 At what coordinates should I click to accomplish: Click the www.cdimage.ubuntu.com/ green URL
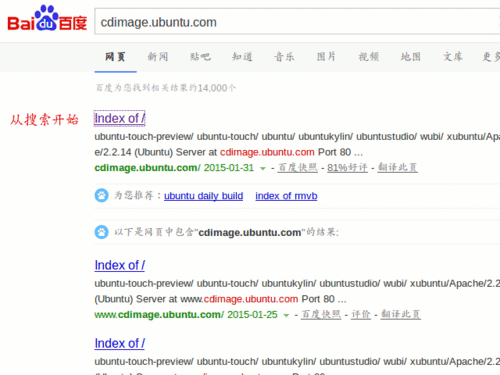159,315
